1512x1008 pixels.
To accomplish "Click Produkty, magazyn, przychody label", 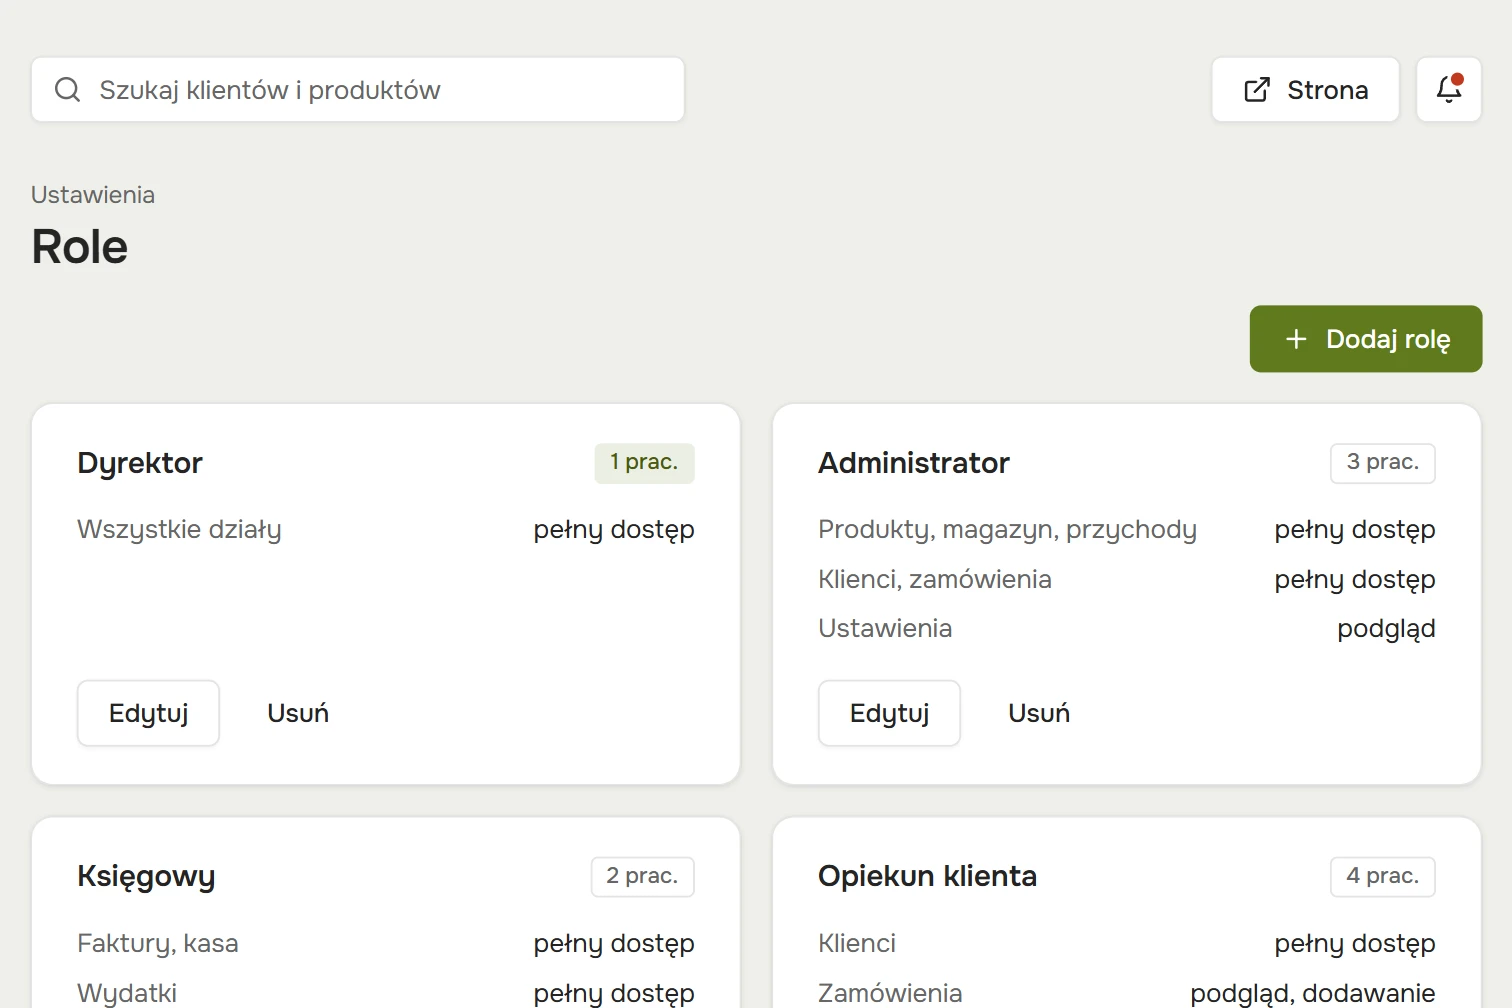I will point(1007,530).
